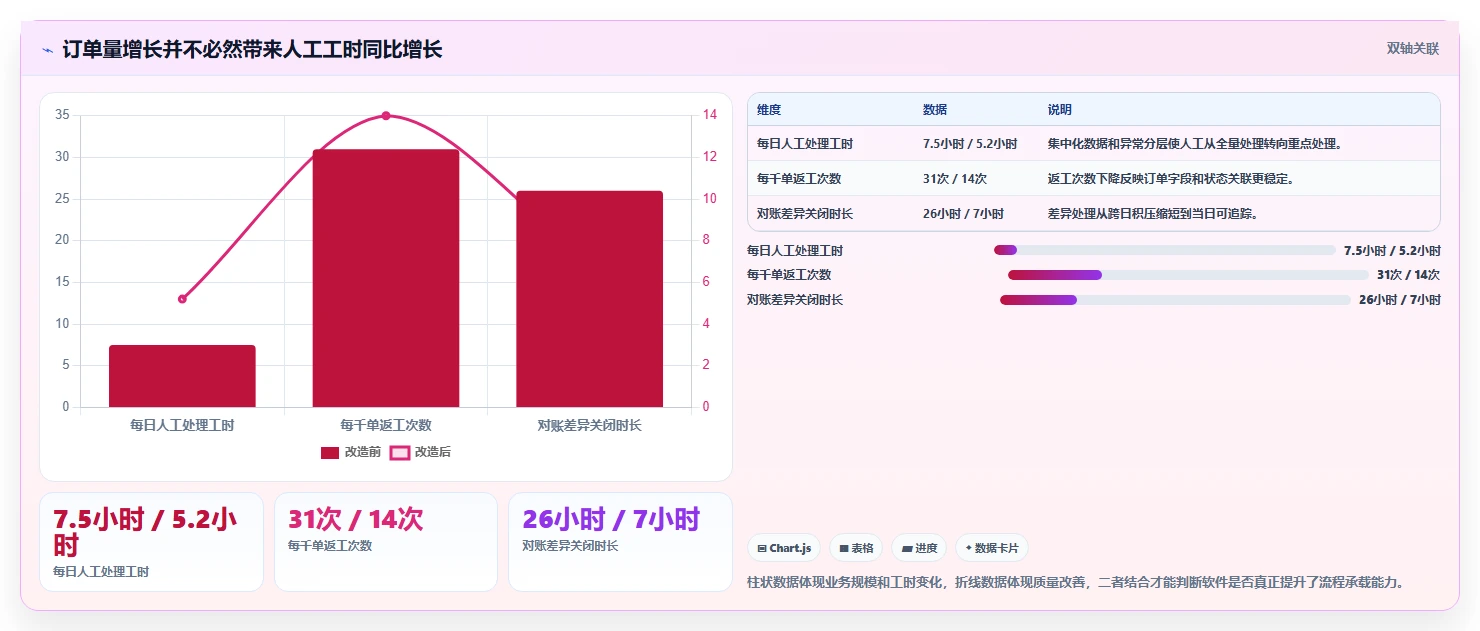Click the Chart.js tag chip

[x=784, y=548]
